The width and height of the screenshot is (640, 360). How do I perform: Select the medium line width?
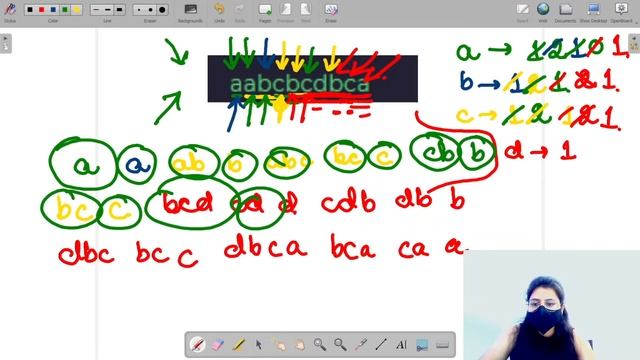click(x=108, y=10)
